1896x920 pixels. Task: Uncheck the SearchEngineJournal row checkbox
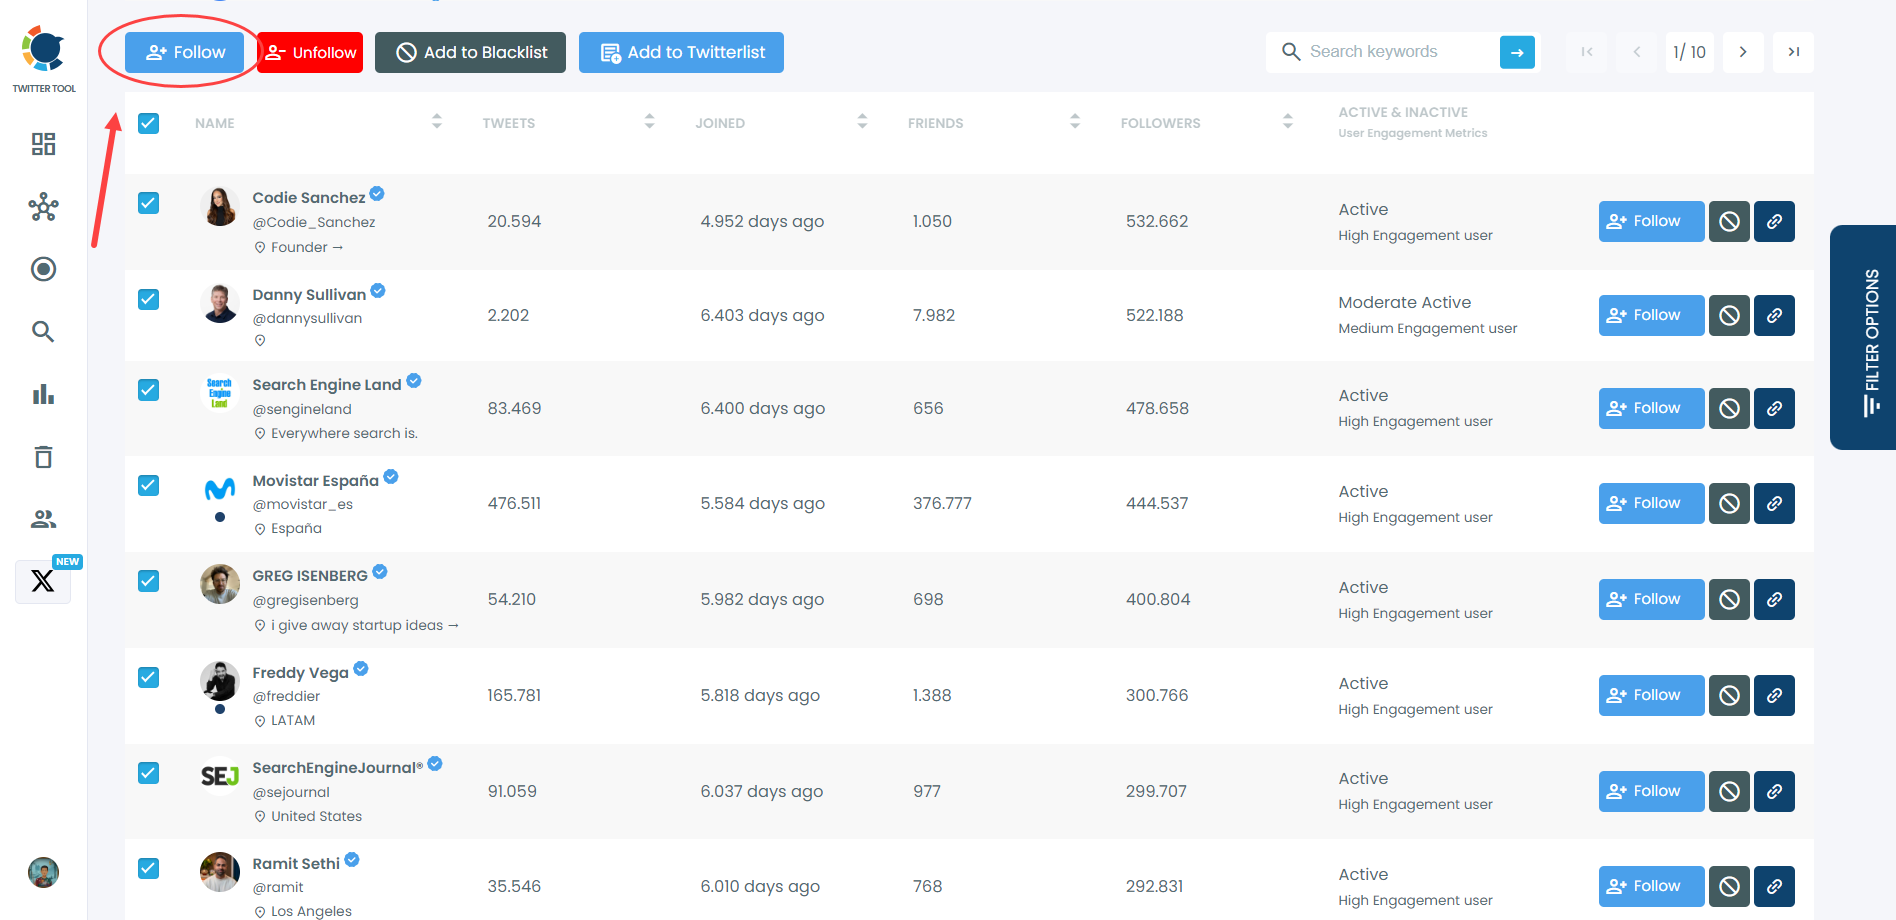pos(149,773)
